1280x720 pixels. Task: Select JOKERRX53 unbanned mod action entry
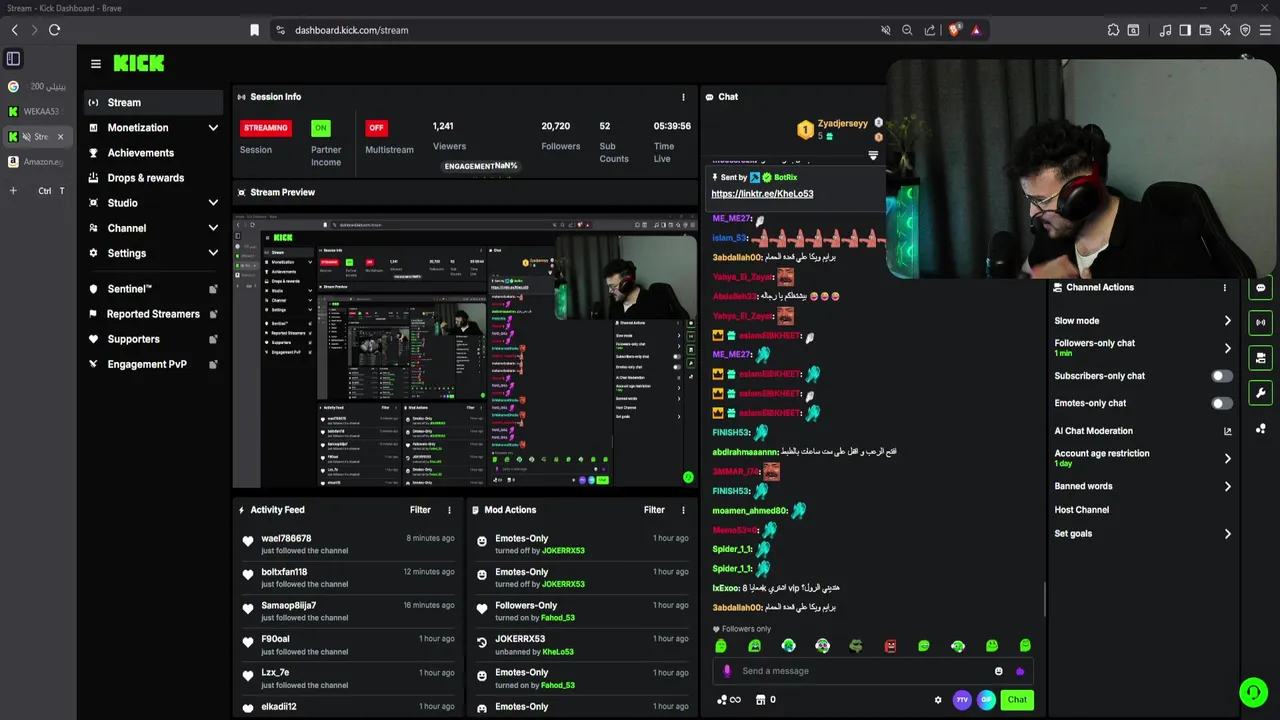click(x=582, y=645)
